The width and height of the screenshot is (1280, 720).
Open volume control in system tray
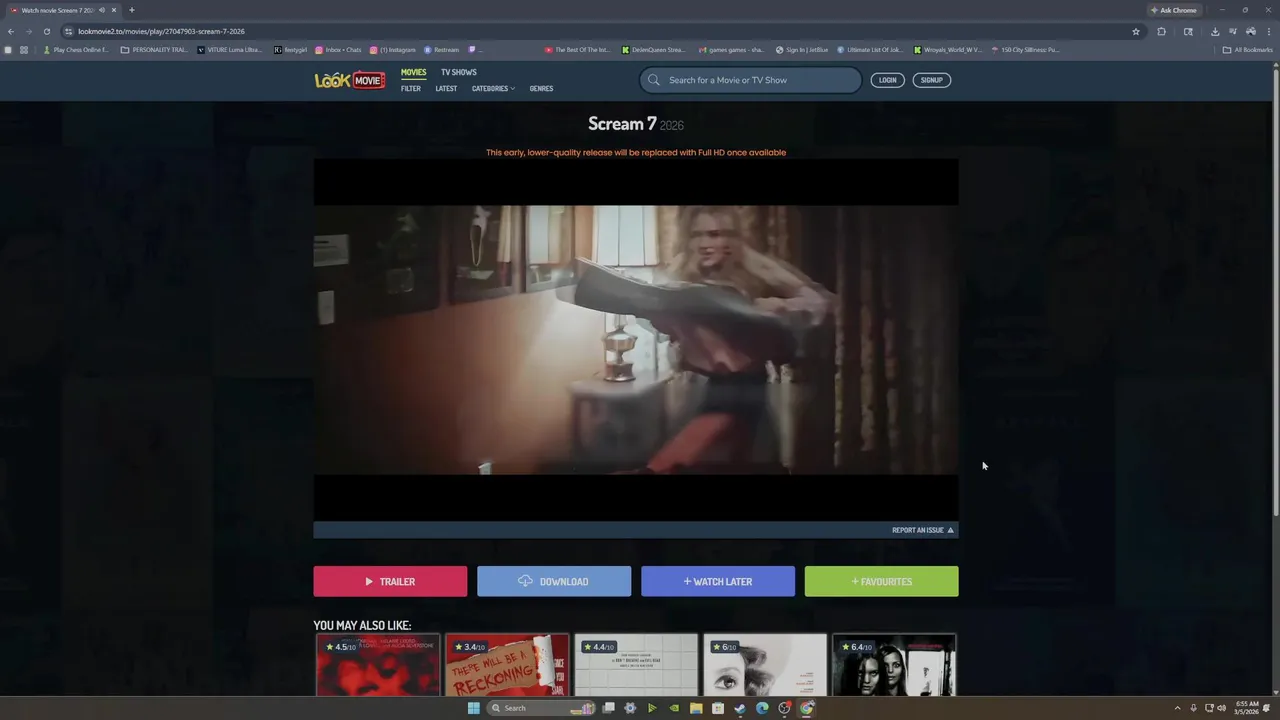[x=1222, y=708]
